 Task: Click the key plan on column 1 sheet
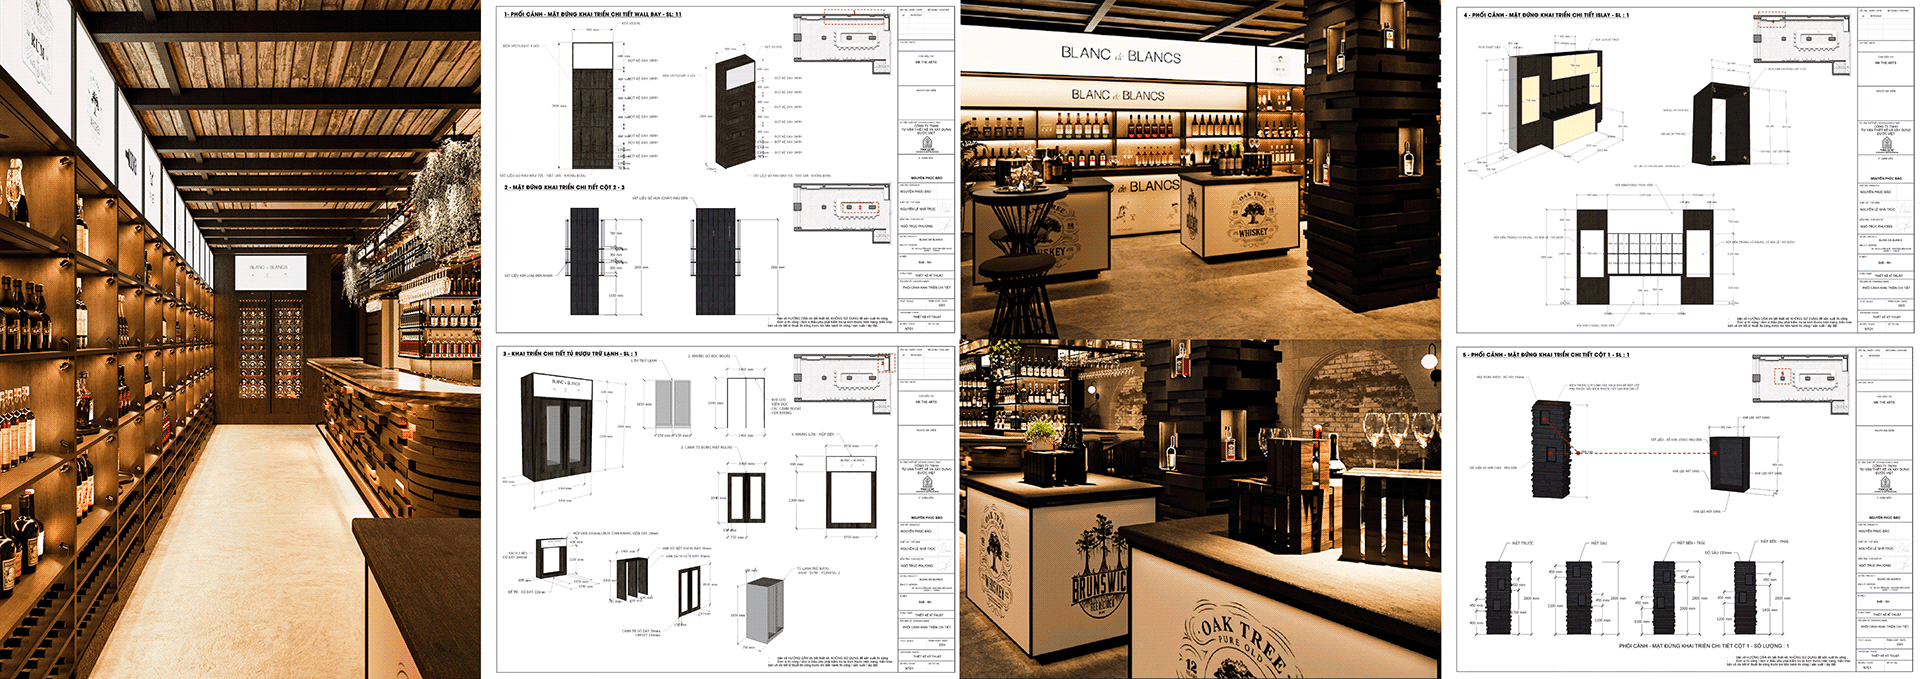1802,377
